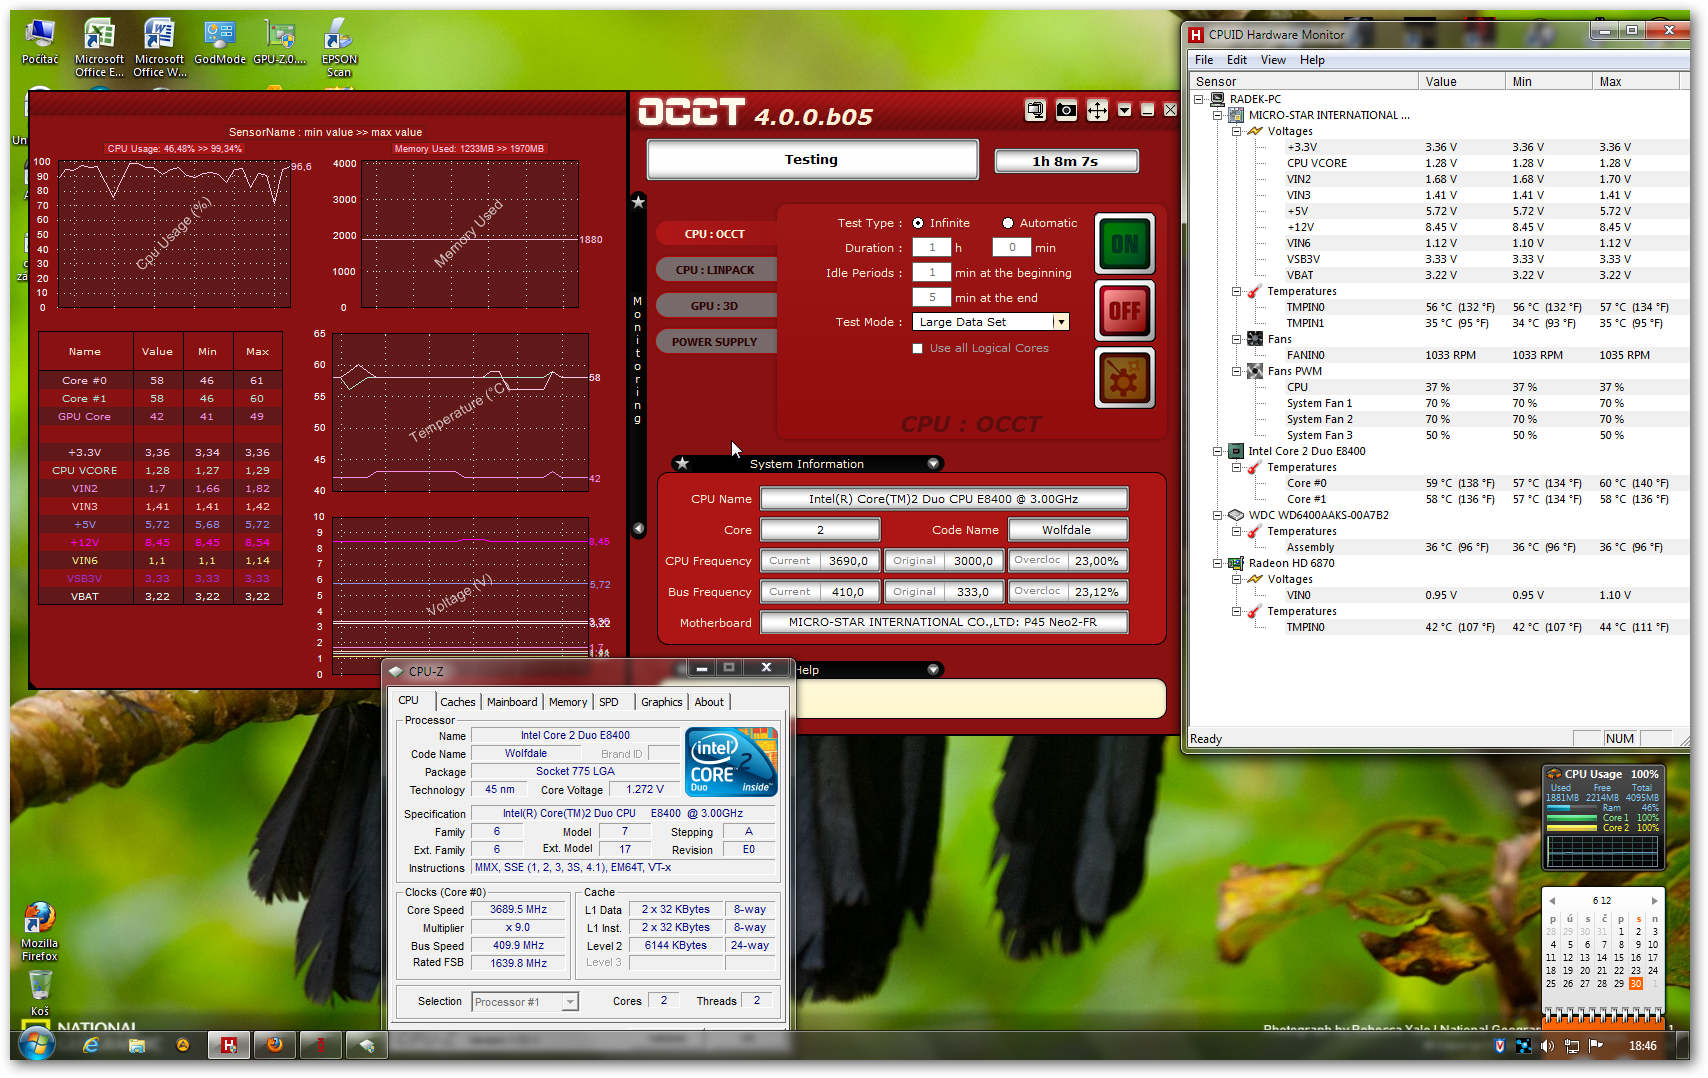Collapse the RADEK-PC tree node in HWMonitor
1708x1078 pixels.
pos(1198,99)
